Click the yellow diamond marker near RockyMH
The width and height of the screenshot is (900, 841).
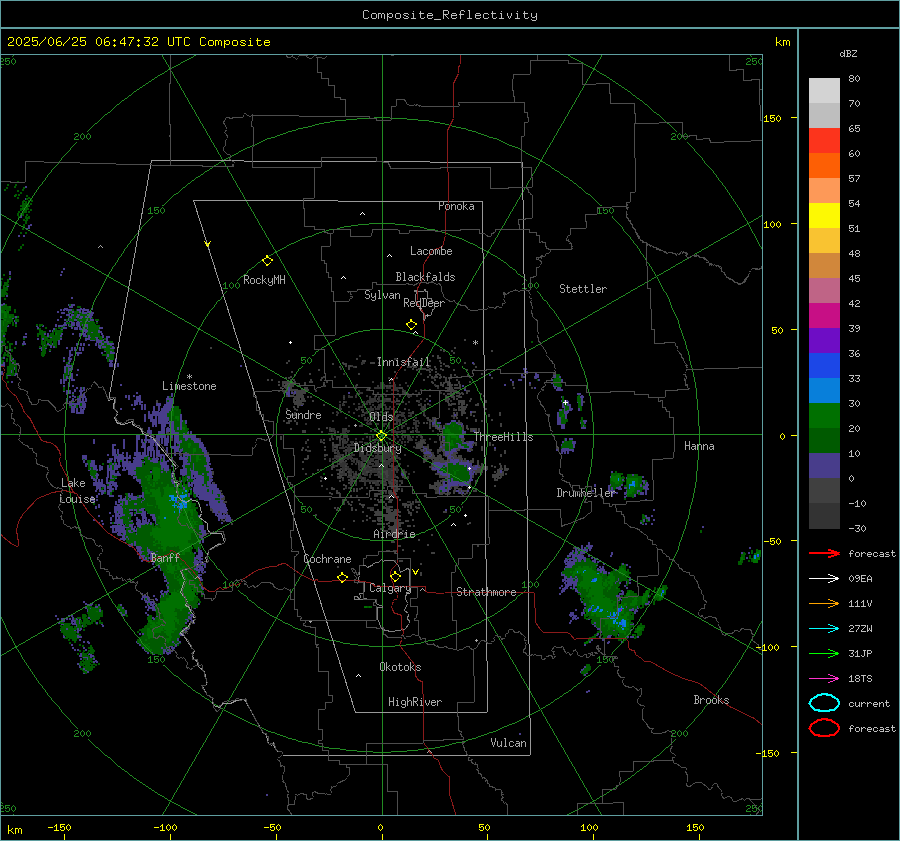point(267,261)
